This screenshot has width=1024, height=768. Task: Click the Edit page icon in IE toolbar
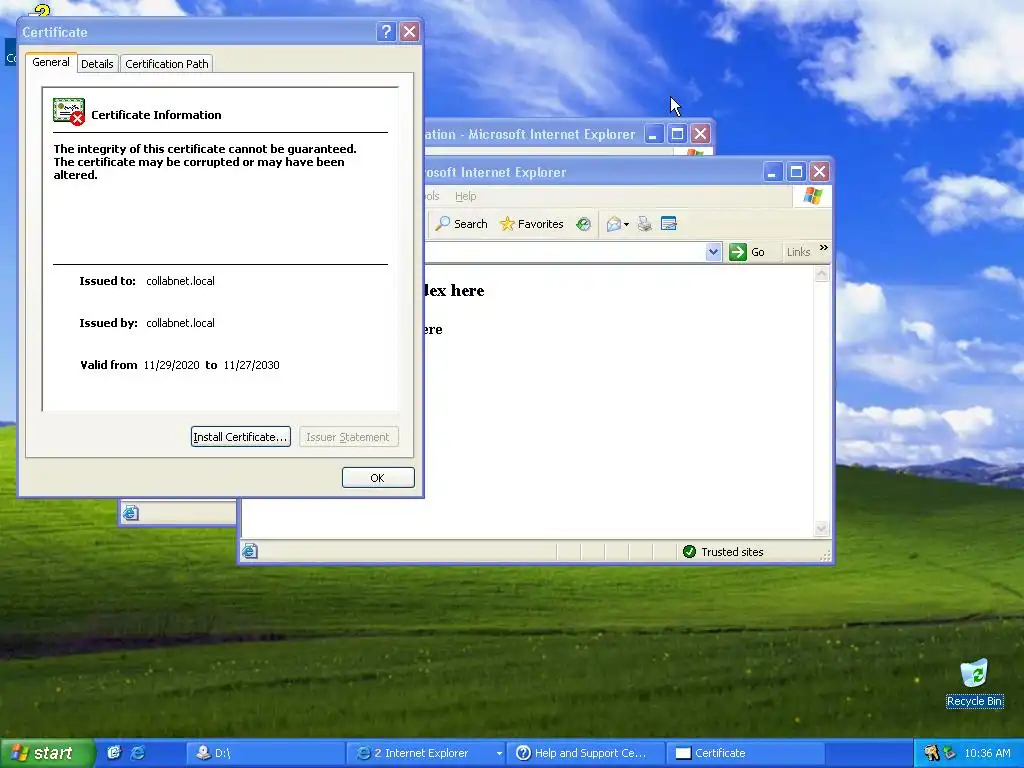[669, 224]
